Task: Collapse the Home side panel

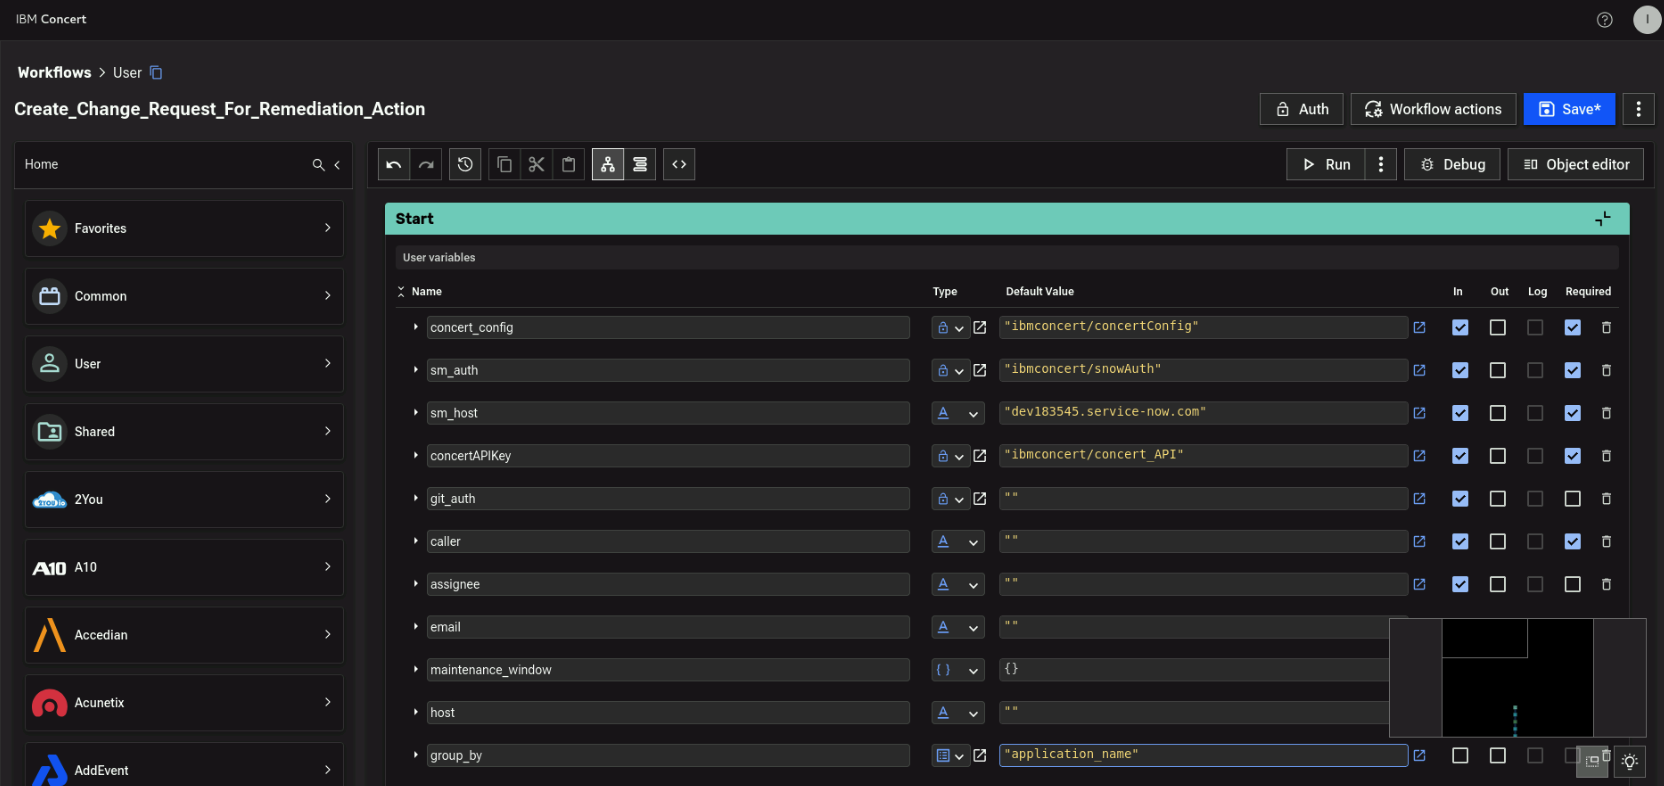Action: click(337, 165)
